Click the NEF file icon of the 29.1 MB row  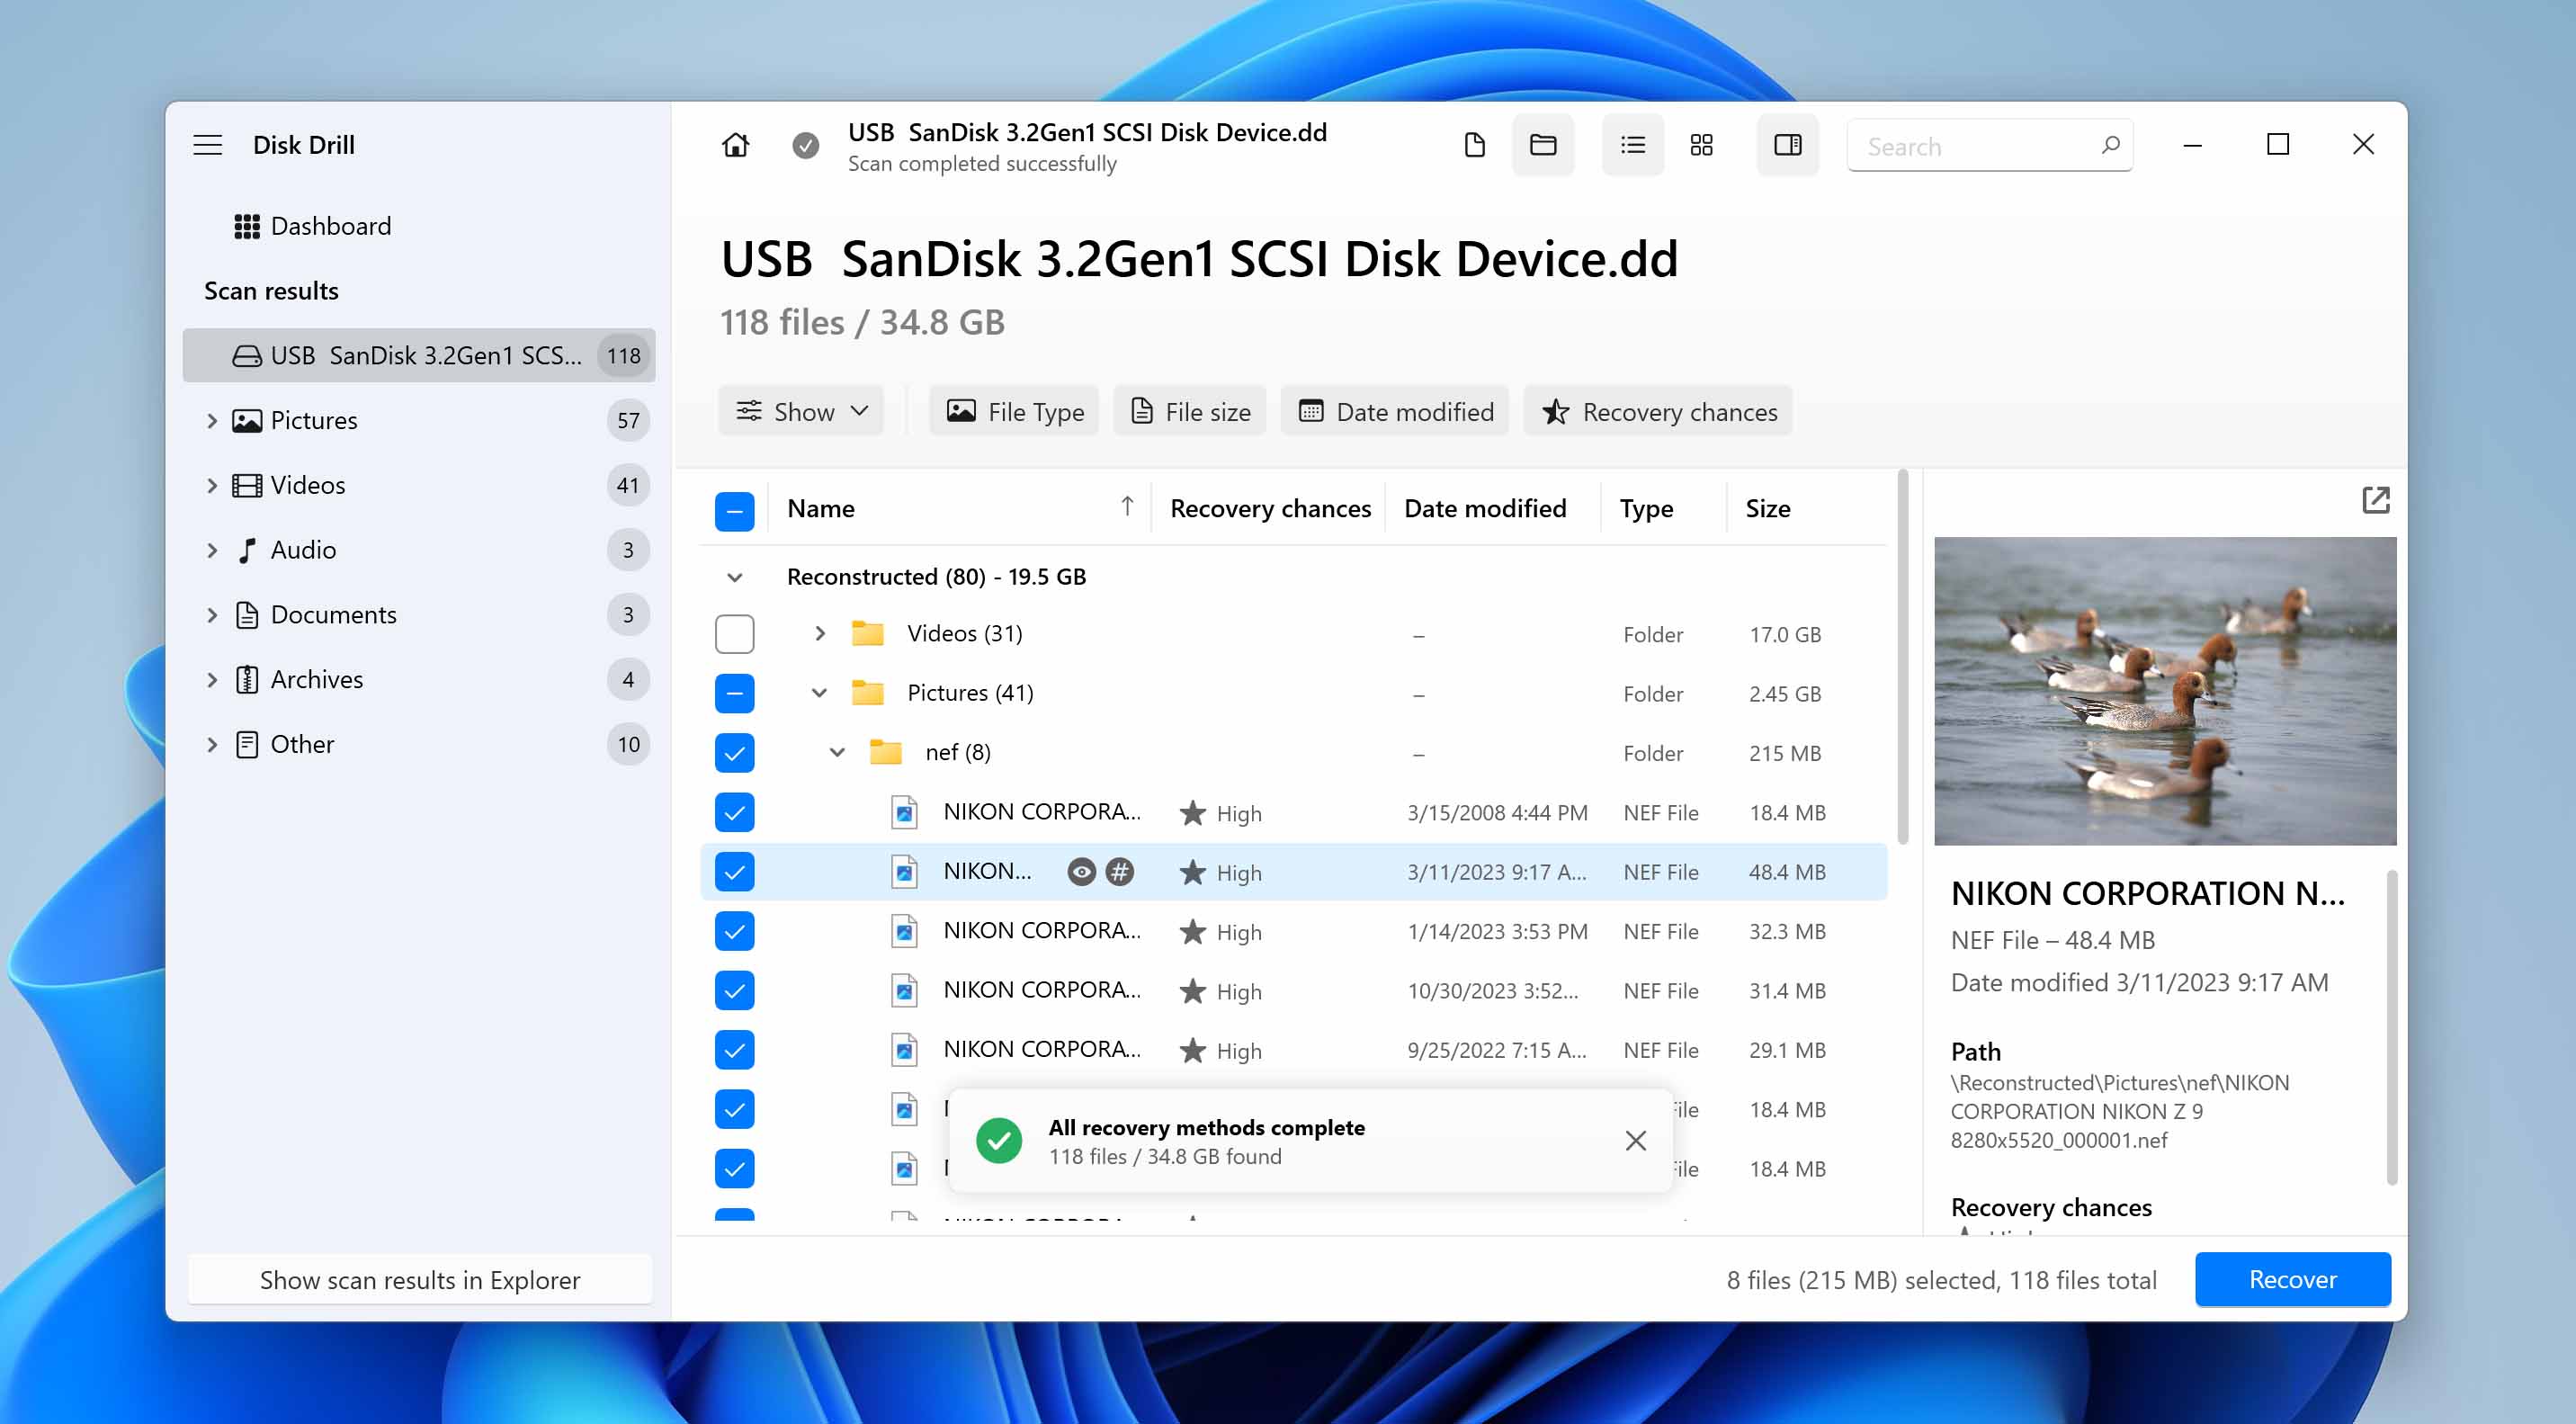[x=904, y=1050]
